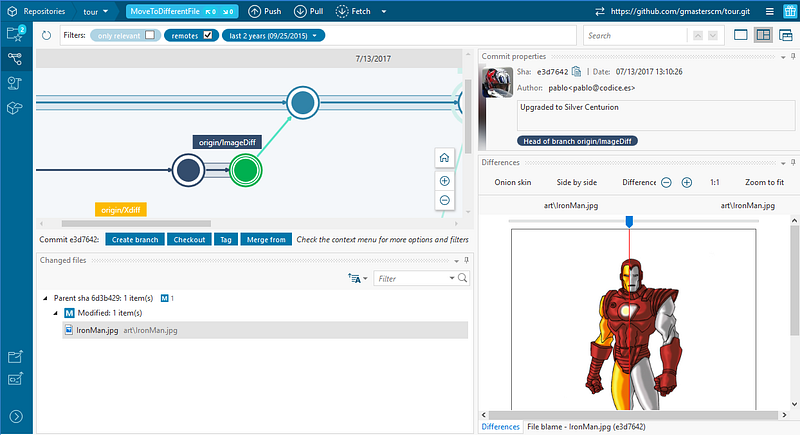Click the Checkout button

[189, 240]
